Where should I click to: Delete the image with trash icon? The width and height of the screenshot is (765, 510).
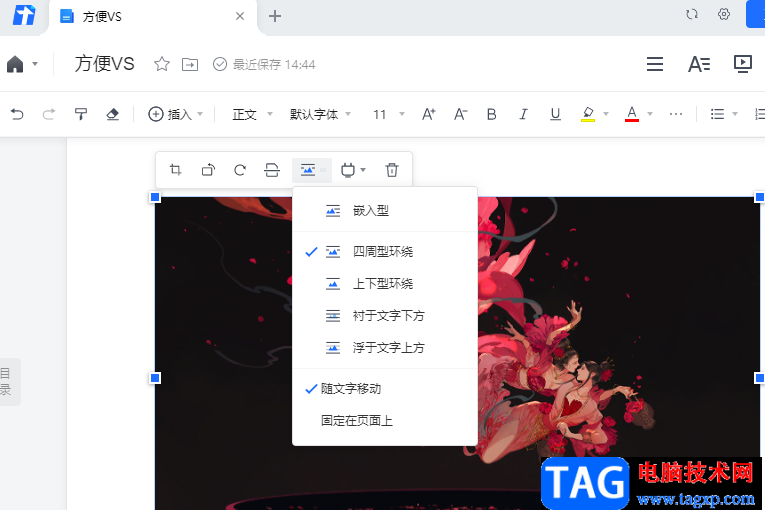click(x=392, y=170)
